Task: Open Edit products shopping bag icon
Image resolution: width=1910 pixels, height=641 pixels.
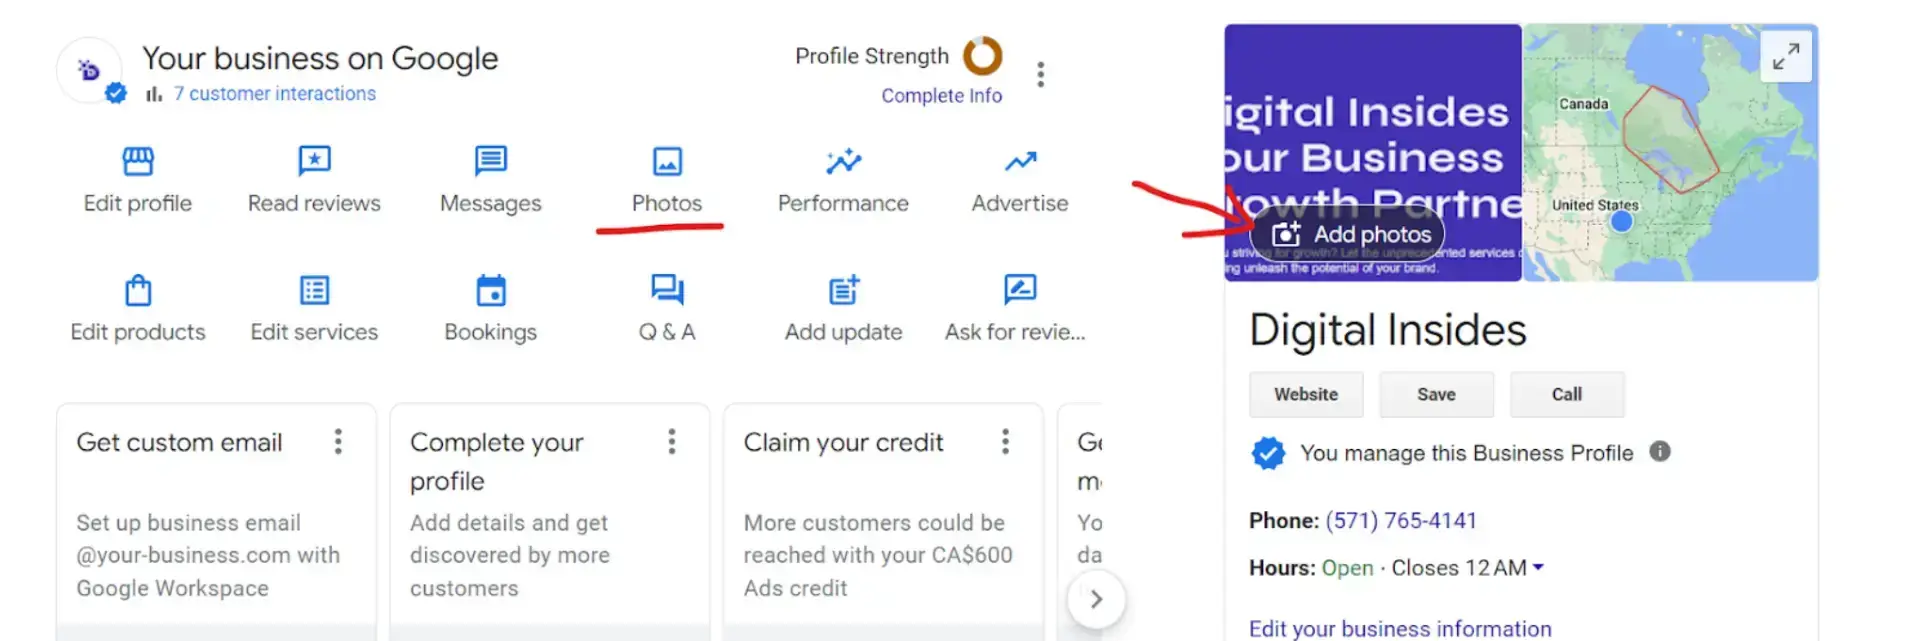Action: click(x=138, y=290)
